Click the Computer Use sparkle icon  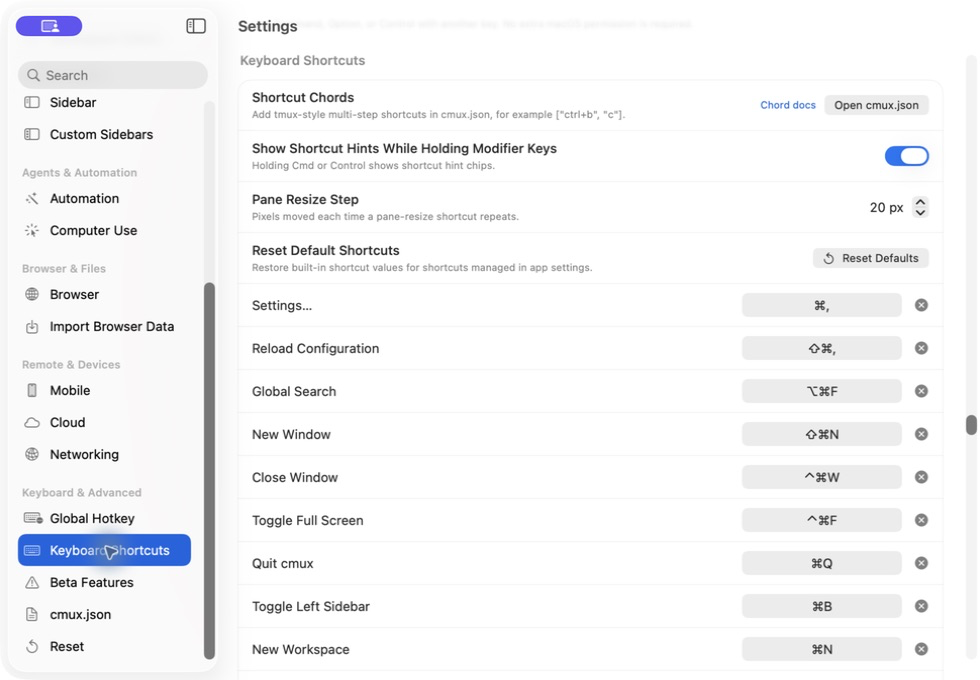[x=32, y=231]
